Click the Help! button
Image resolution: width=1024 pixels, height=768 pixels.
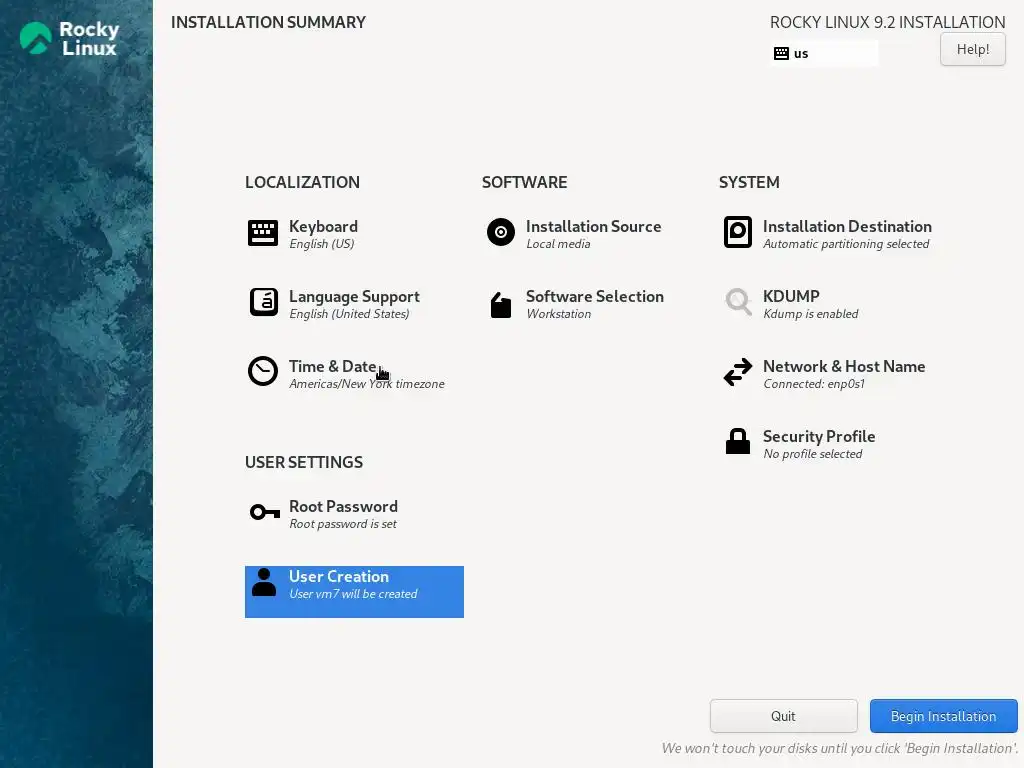[x=972, y=49]
